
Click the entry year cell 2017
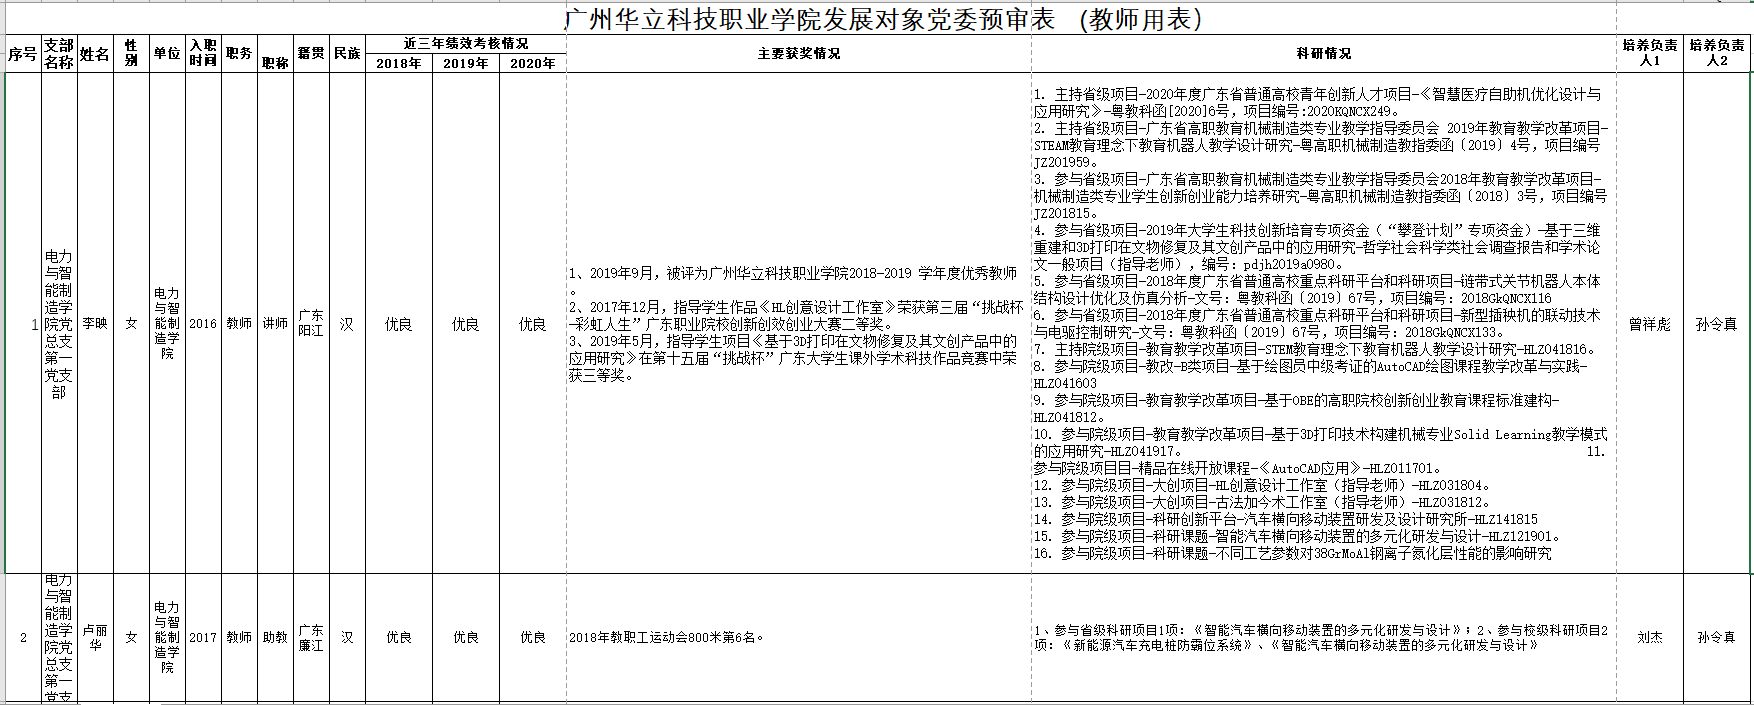pos(203,638)
